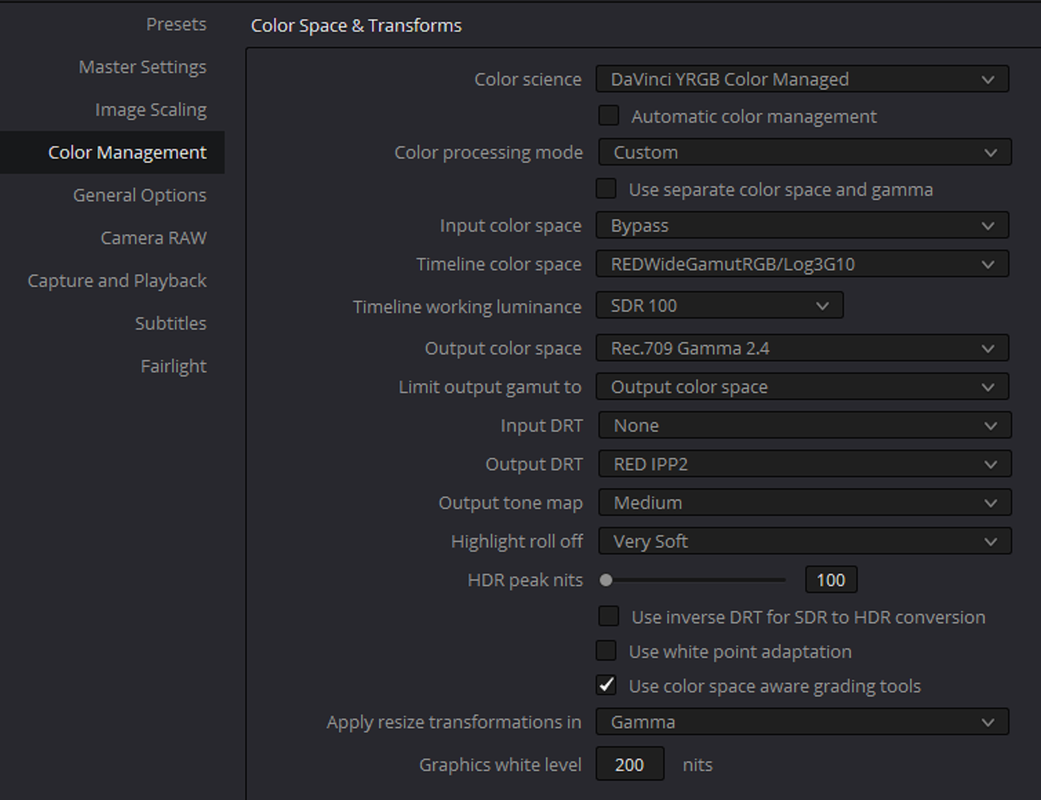Open Timeline color space dropdown
Screen dimensions: 1041x800
802,264
